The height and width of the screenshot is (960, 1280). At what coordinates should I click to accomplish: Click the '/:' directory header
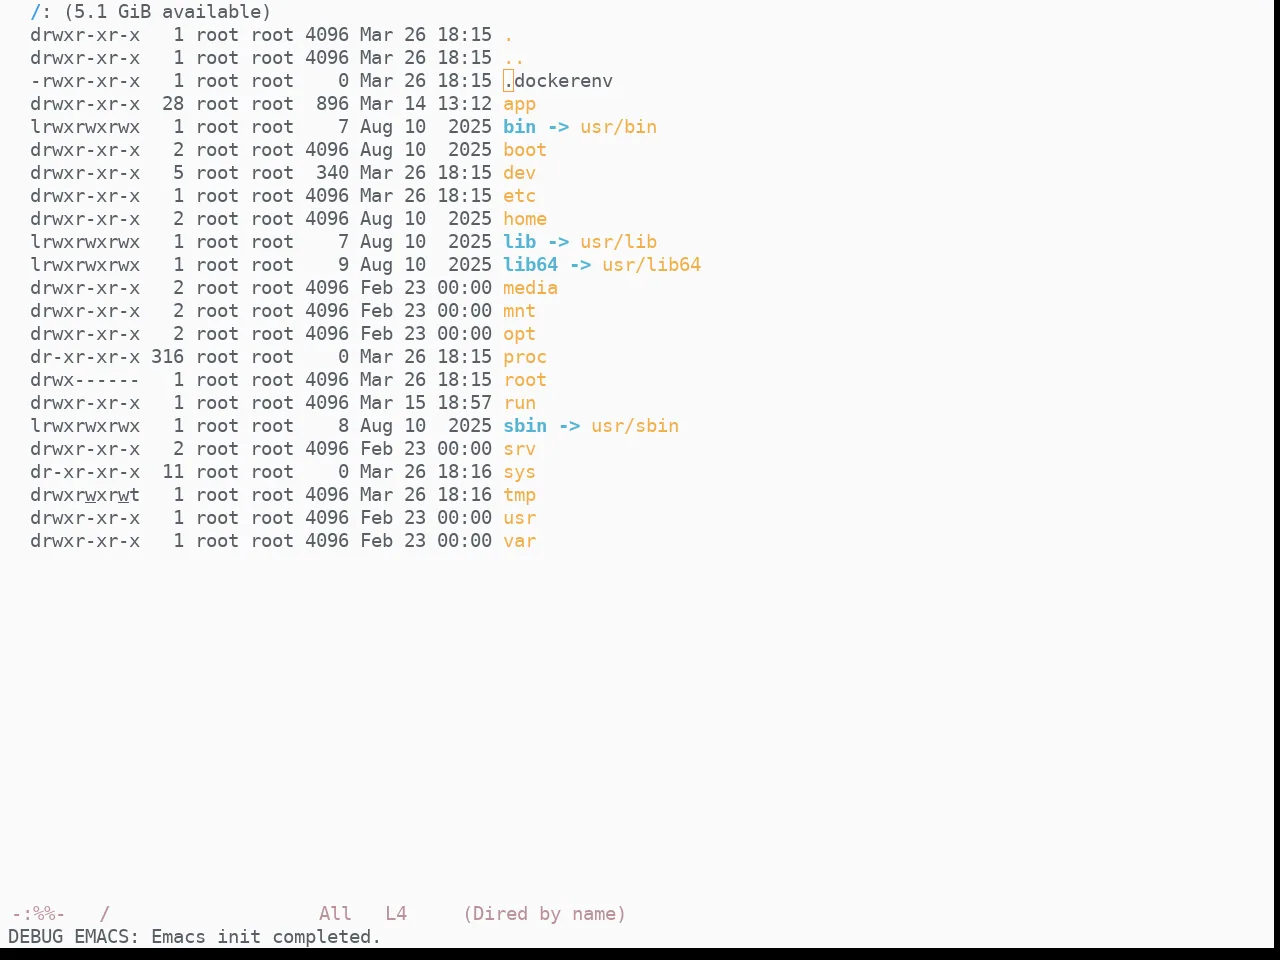tap(41, 12)
